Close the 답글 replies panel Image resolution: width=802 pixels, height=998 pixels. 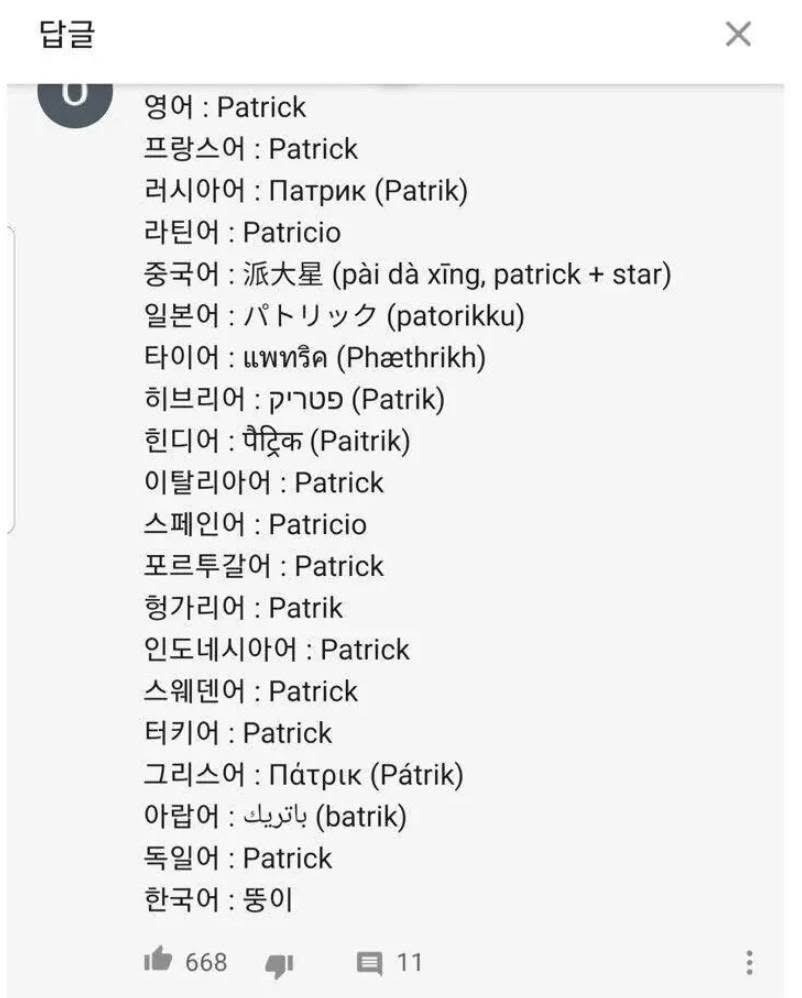pos(738,35)
